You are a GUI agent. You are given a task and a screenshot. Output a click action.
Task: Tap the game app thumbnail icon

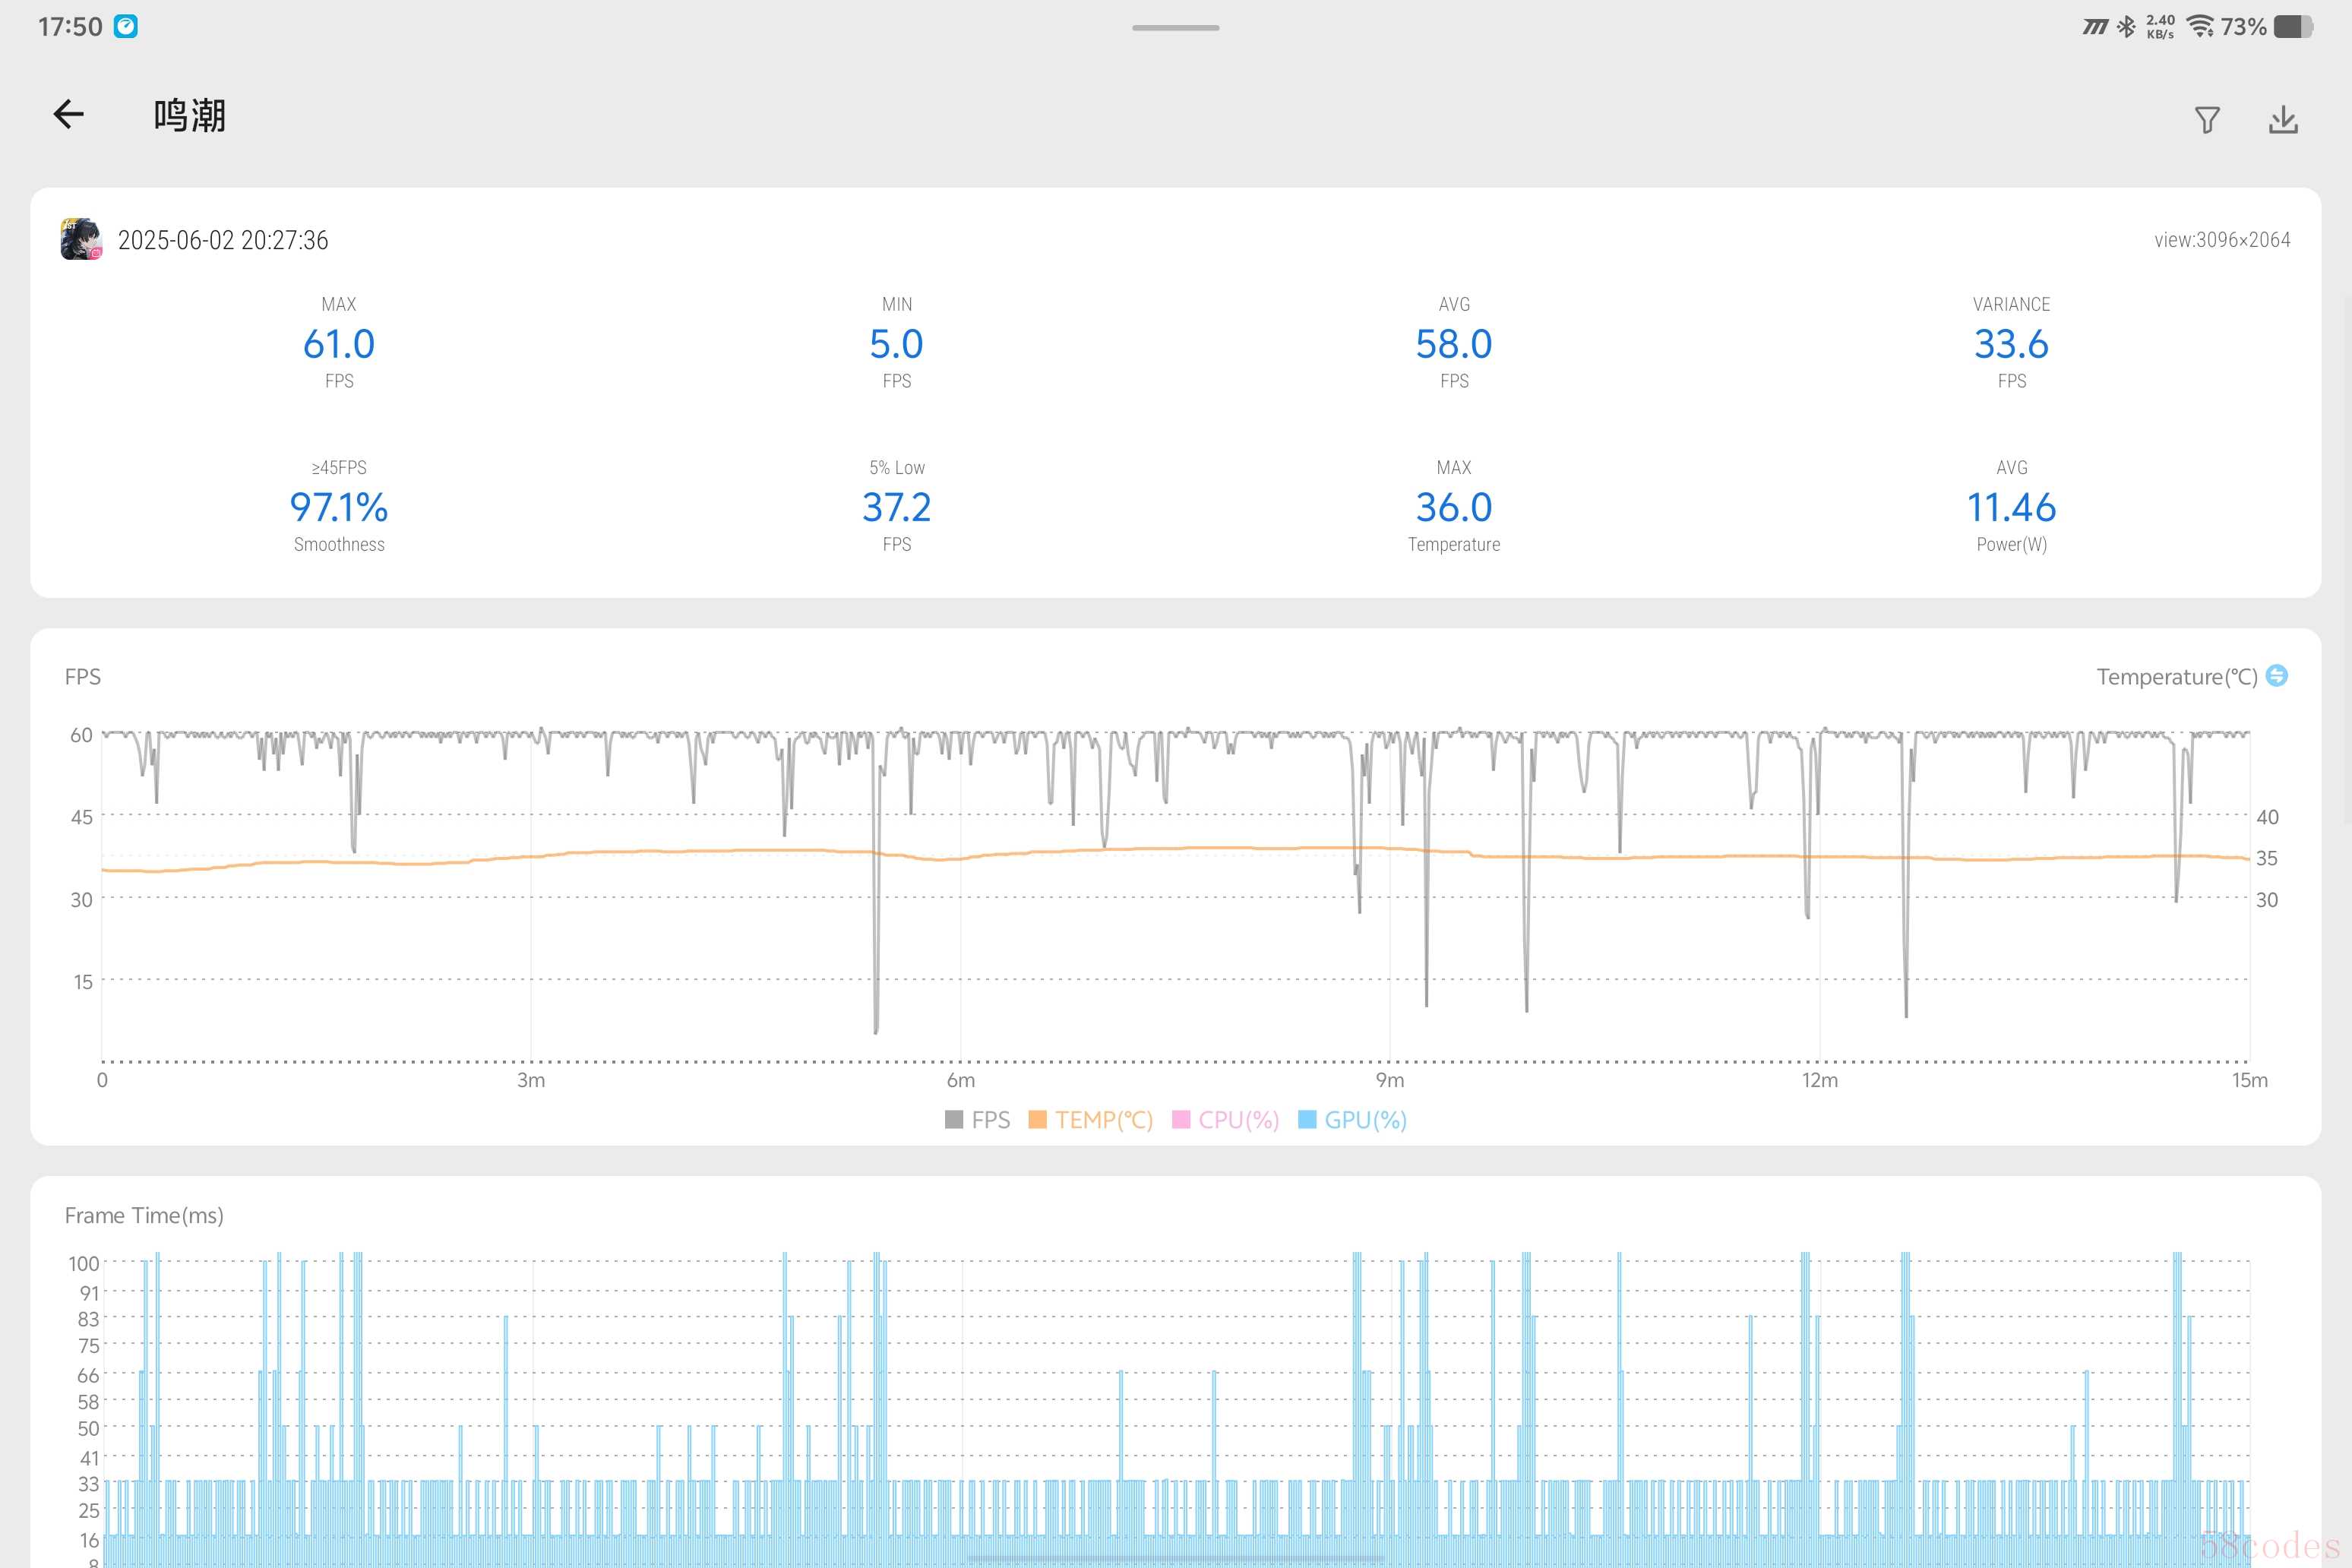click(x=81, y=239)
